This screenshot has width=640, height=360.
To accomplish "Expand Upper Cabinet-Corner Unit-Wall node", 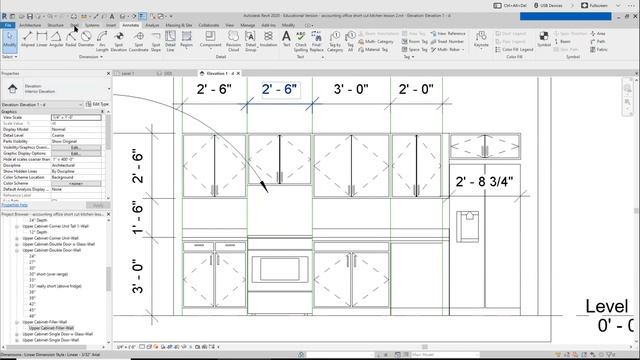I will click(17, 238).
